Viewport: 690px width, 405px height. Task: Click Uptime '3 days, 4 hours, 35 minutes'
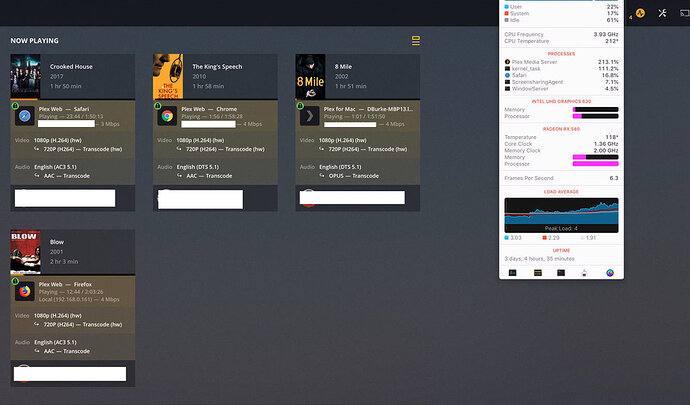(x=540, y=259)
